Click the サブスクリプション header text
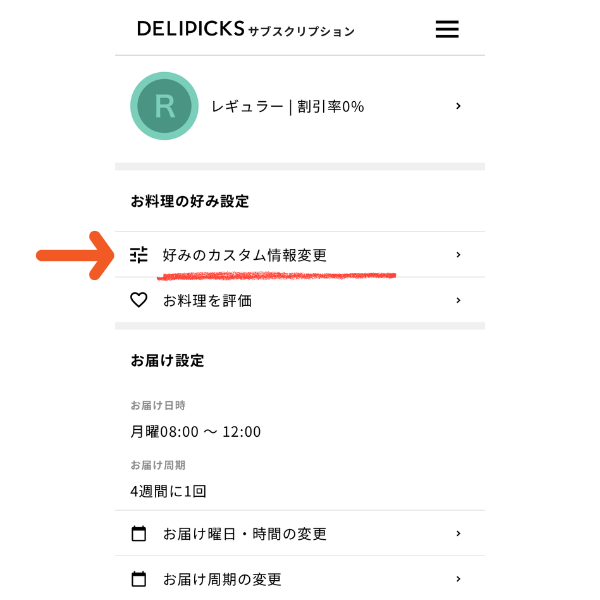600x600 pixels. 301,31
